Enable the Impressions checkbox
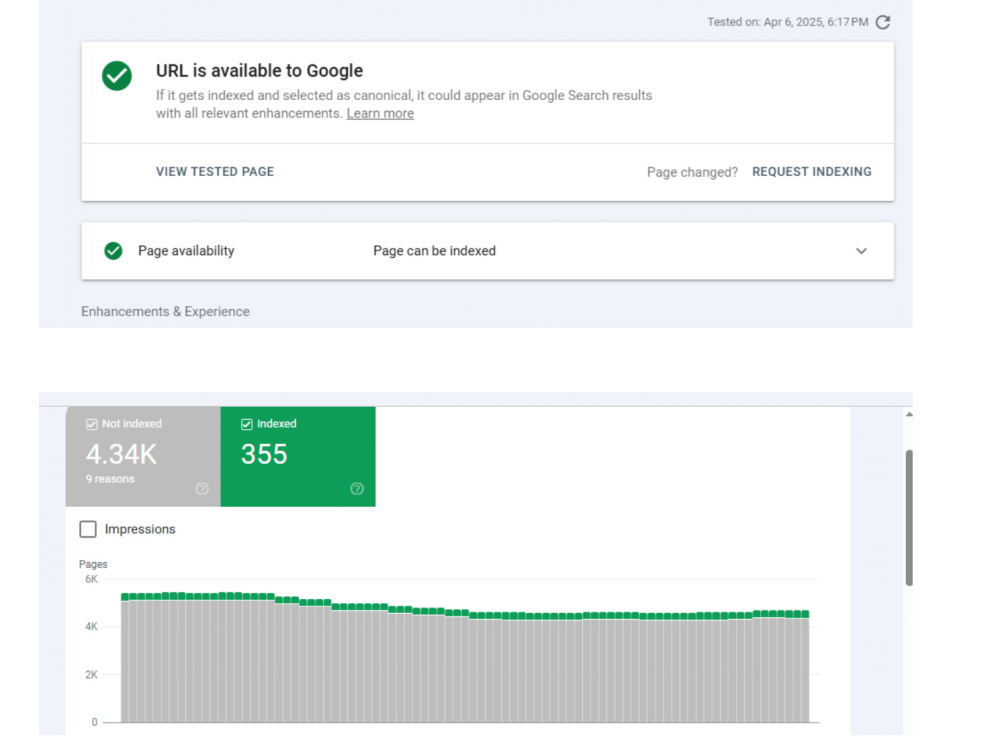Viewport: 1000px width, 750px height. [88, 529]
